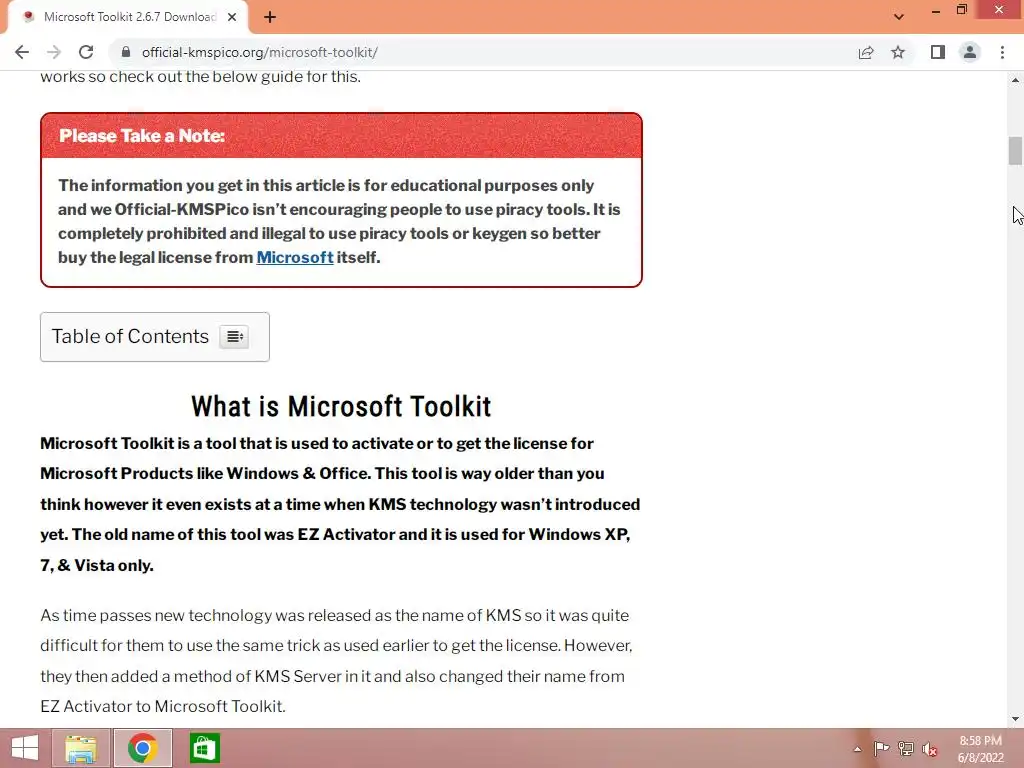
Task: Go back to the previous page
Action: [x=22, y=52]
